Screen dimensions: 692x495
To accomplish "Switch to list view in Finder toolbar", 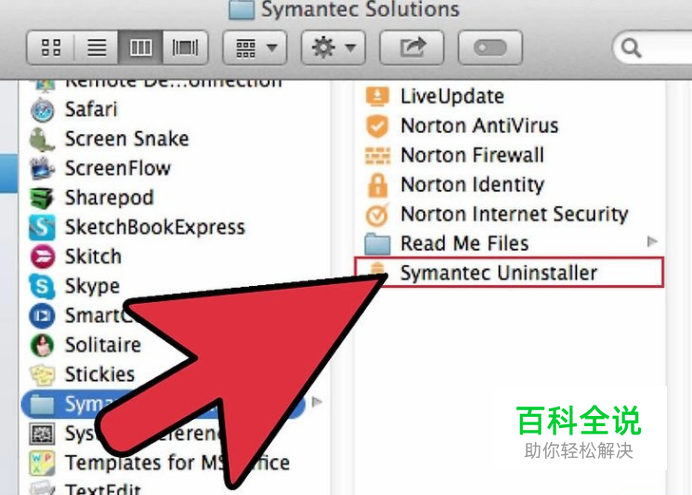I will pyautogui.click(x=96, y=47).
